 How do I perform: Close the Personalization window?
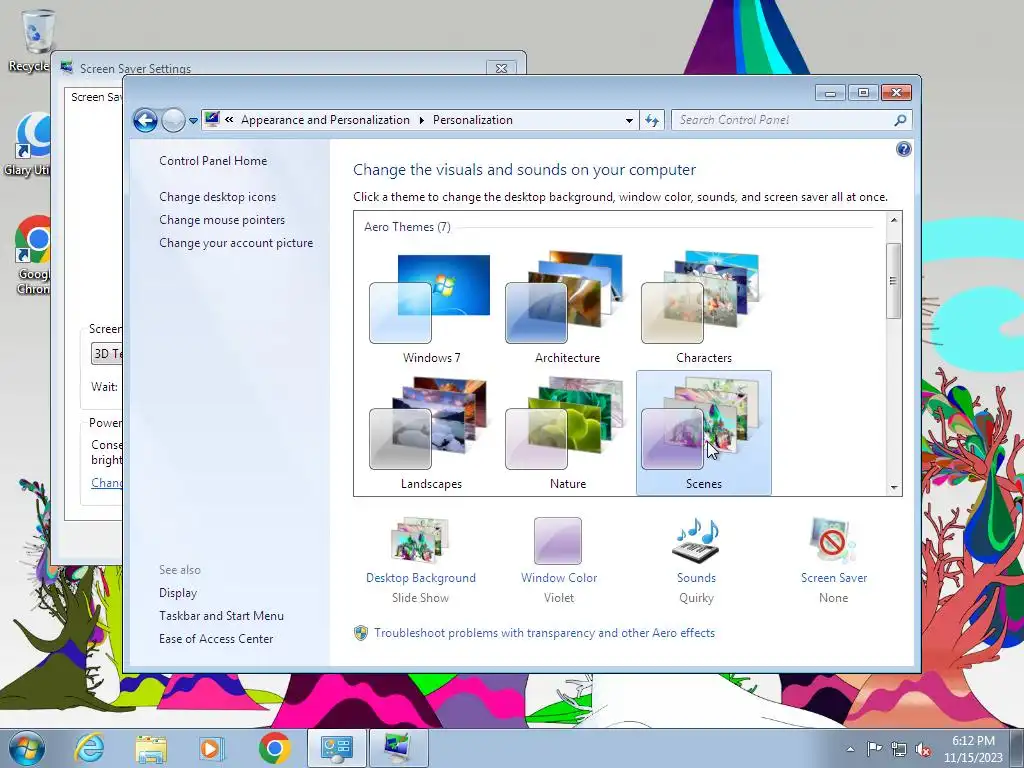896,93
